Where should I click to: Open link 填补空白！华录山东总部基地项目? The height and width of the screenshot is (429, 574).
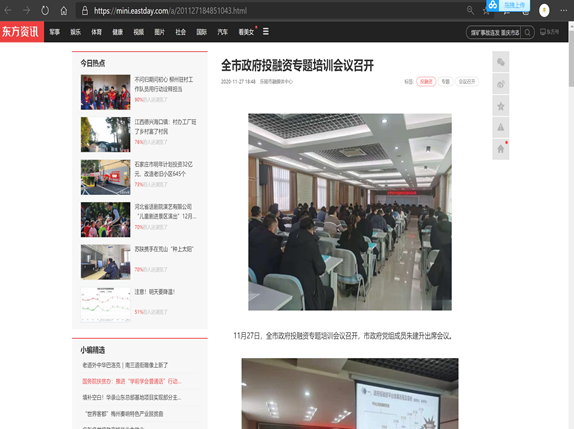[x=132, y=398]
